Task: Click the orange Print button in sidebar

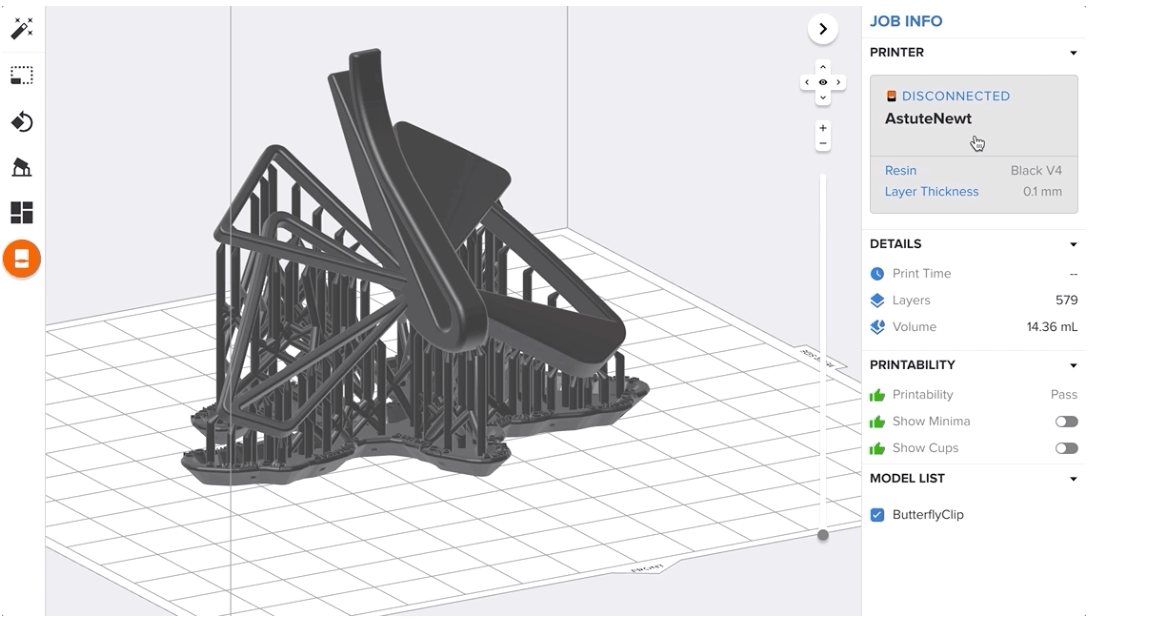Action: tap(21, 259)
